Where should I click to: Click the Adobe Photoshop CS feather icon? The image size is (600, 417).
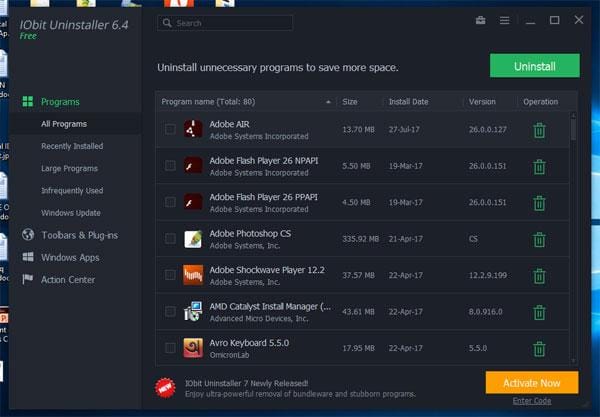193,239
